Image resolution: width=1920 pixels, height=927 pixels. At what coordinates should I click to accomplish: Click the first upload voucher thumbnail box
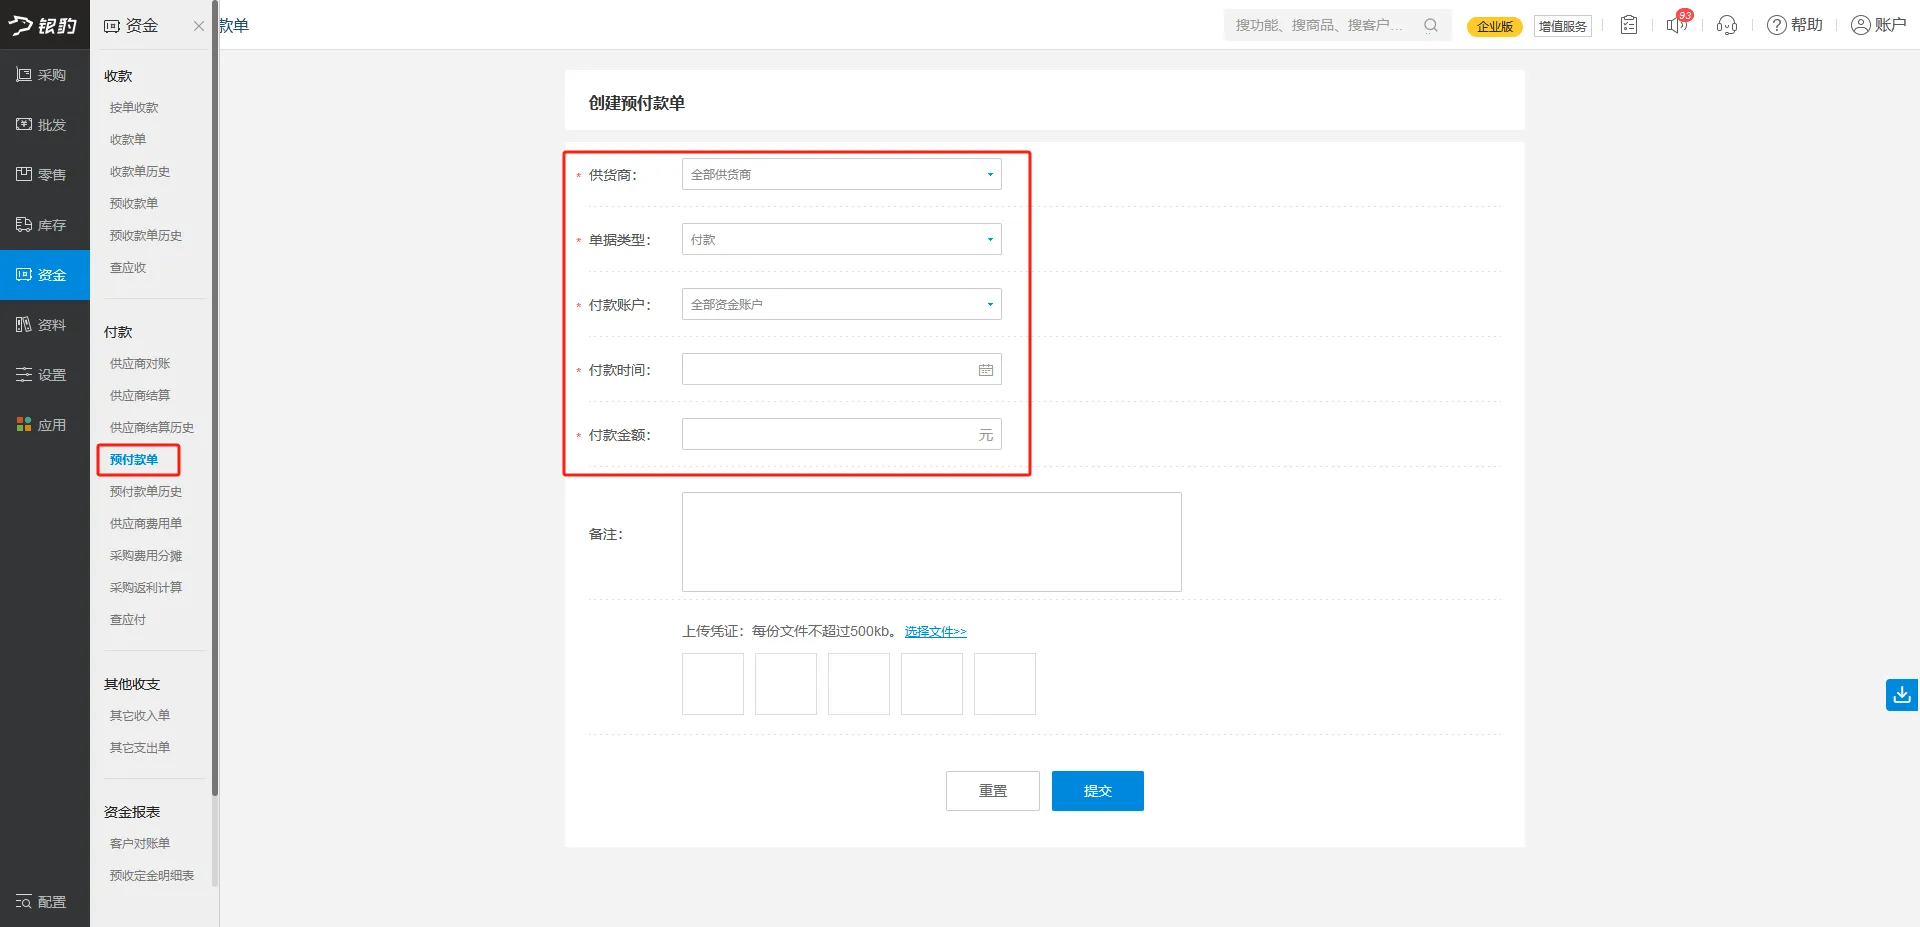point(713,684)
